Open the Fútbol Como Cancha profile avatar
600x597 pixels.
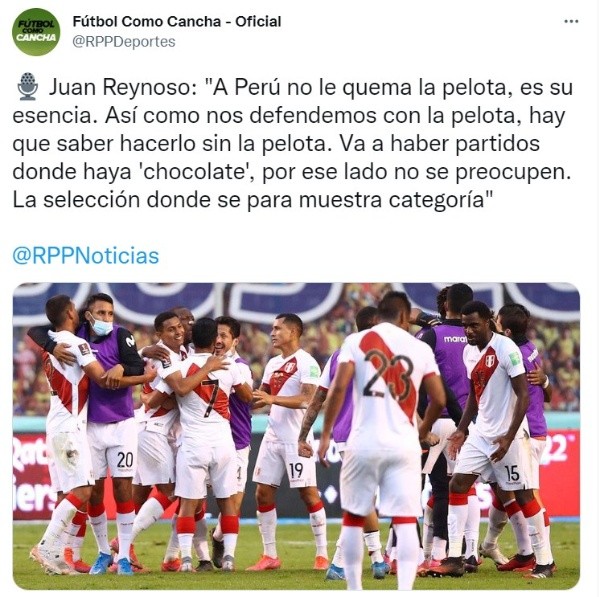coord(36,32)
